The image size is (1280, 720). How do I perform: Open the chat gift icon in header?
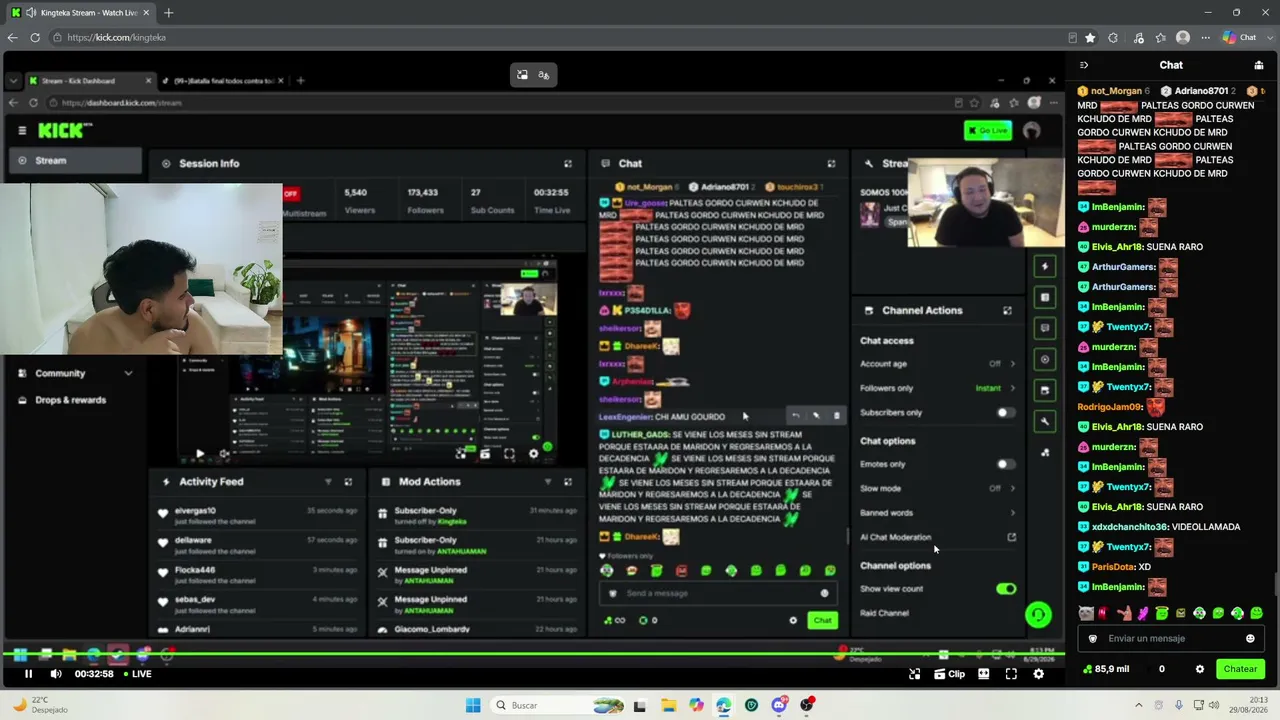point(1258,65)
